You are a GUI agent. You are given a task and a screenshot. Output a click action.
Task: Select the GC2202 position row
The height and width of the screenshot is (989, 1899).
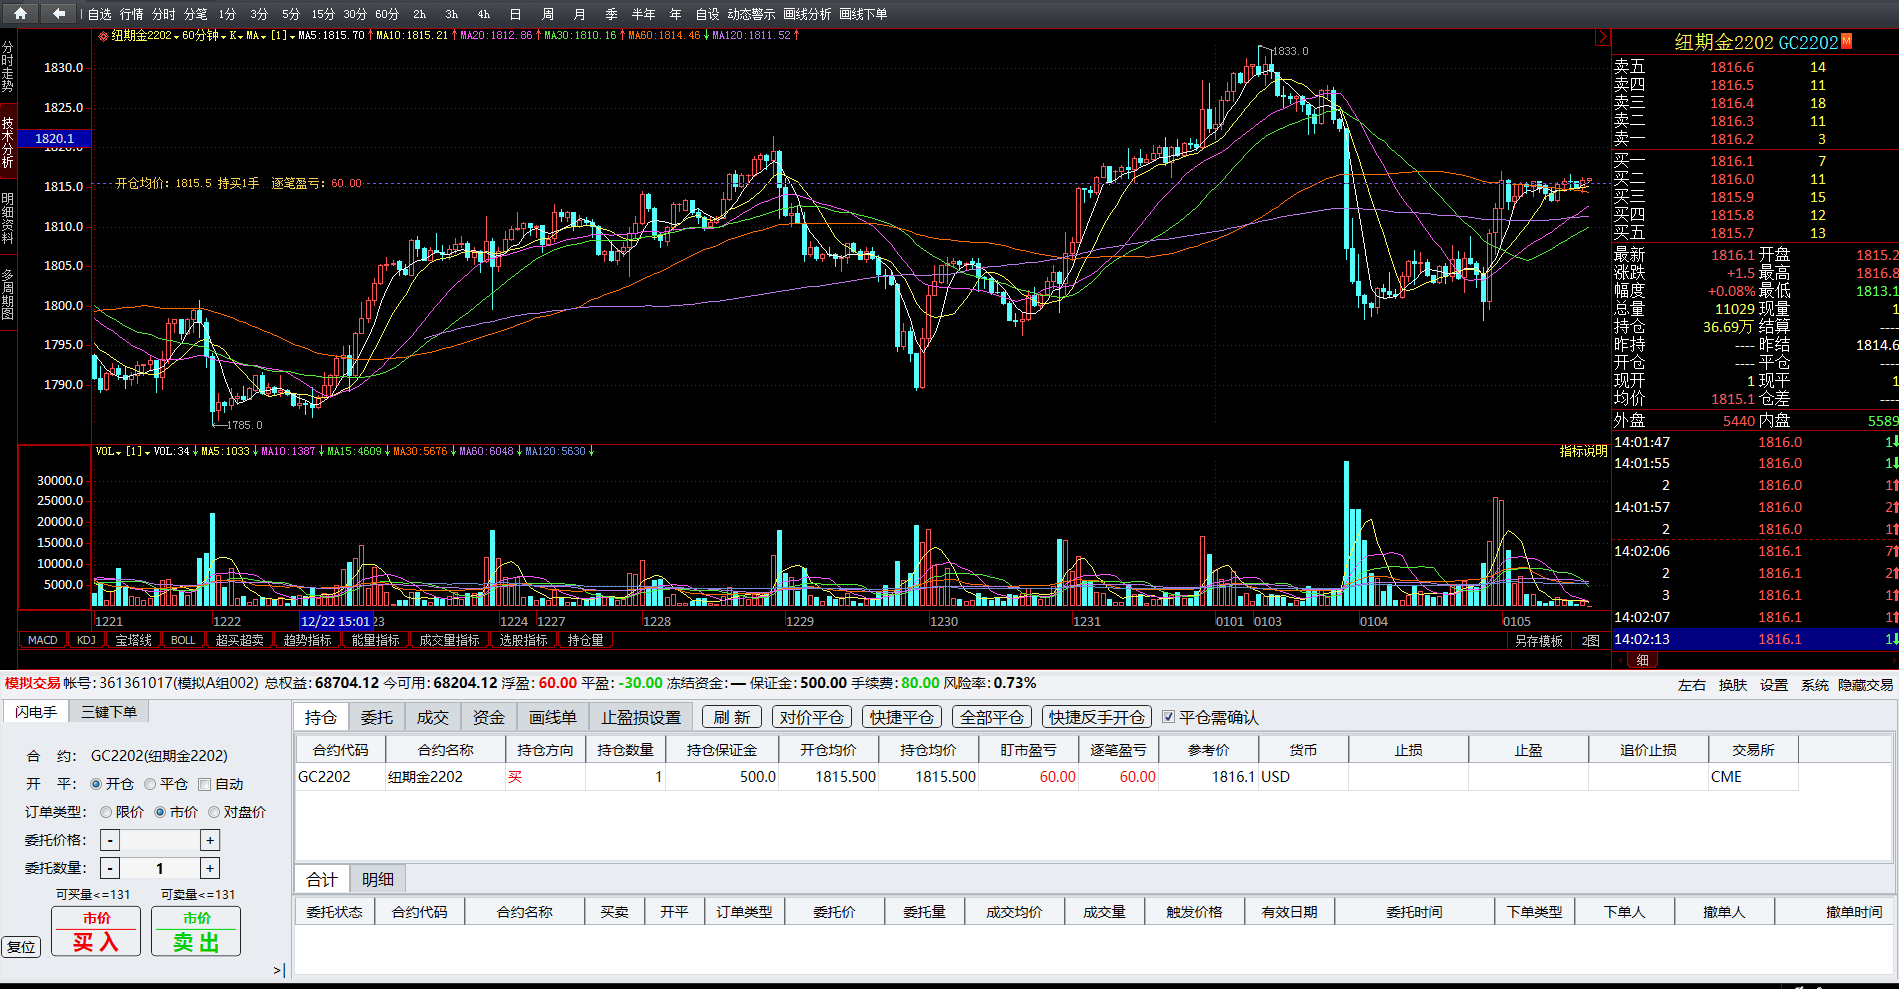[1047, 777]
